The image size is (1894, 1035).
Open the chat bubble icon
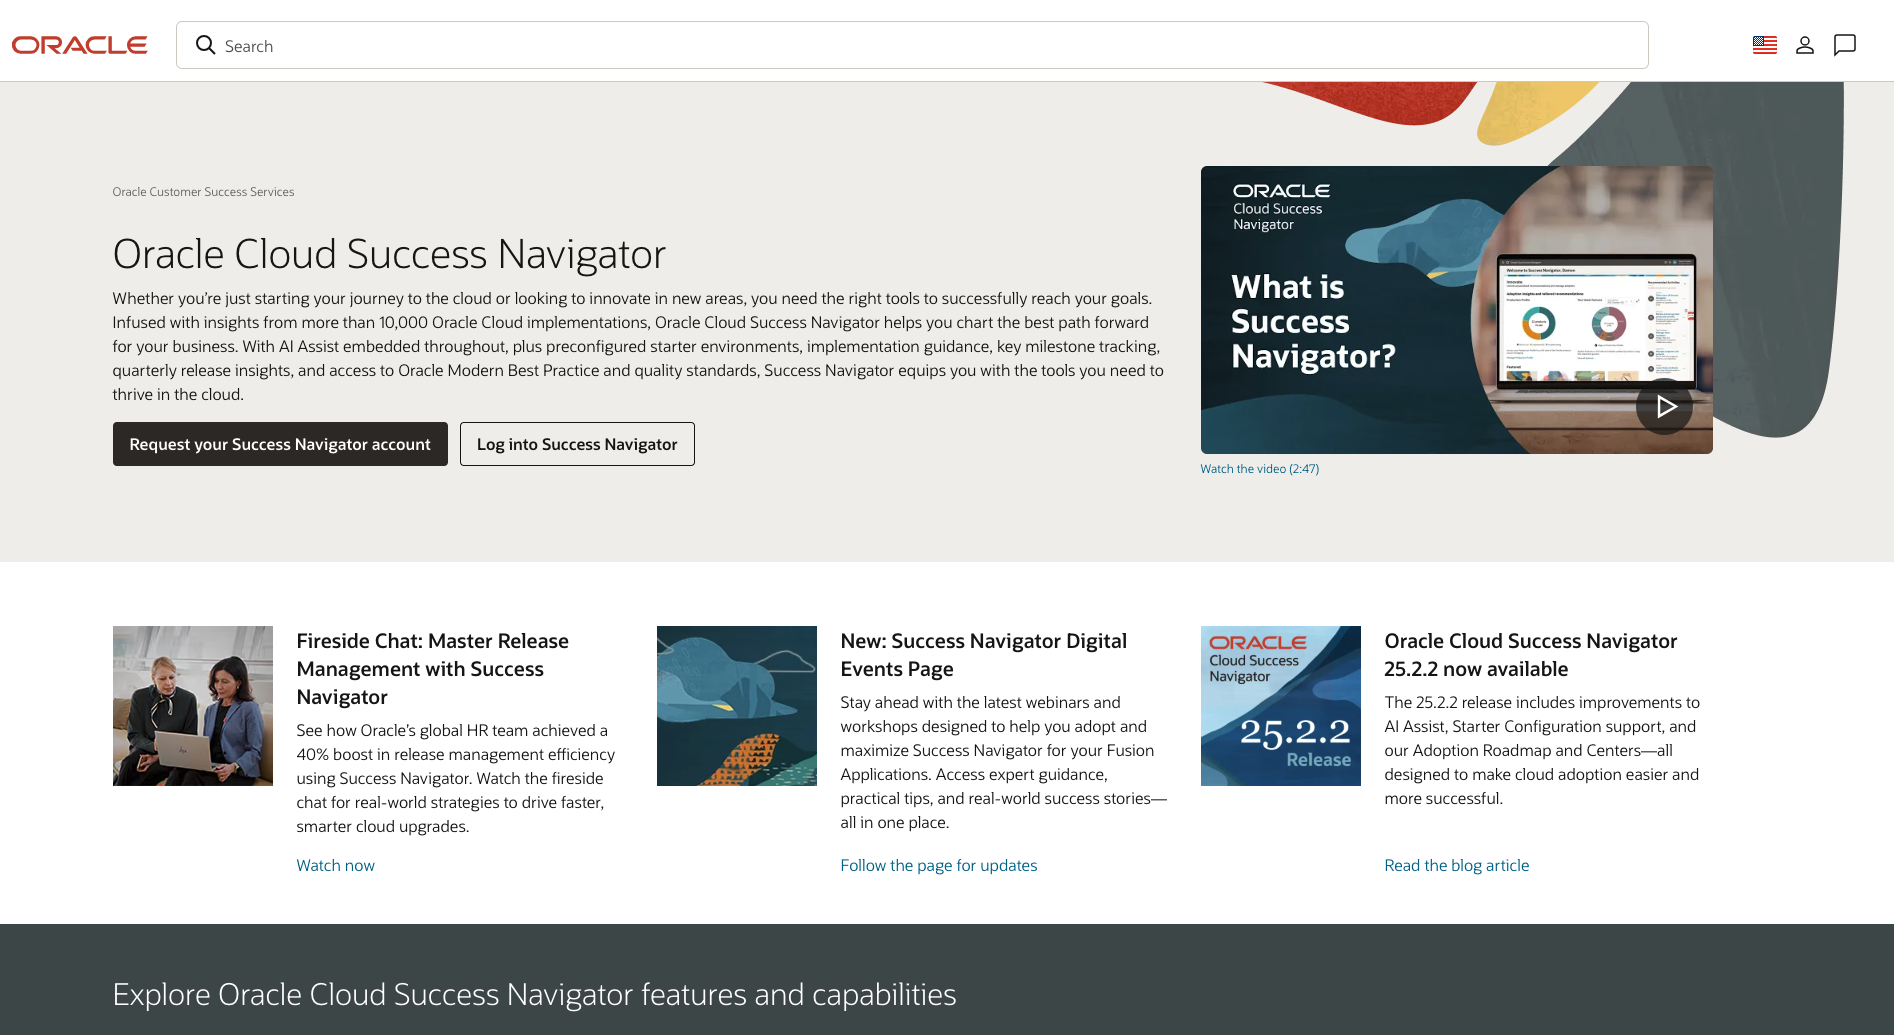(1845, 45)
